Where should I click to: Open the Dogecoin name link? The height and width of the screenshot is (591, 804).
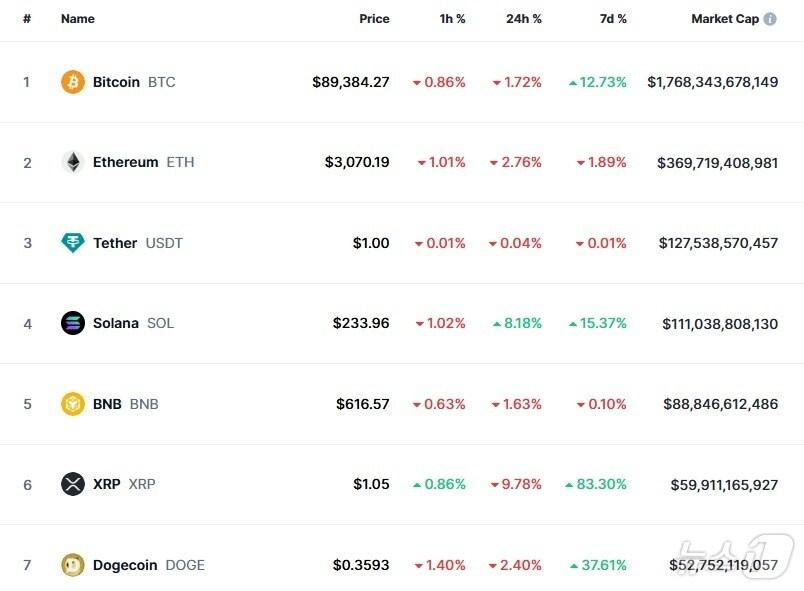[125, 565]
